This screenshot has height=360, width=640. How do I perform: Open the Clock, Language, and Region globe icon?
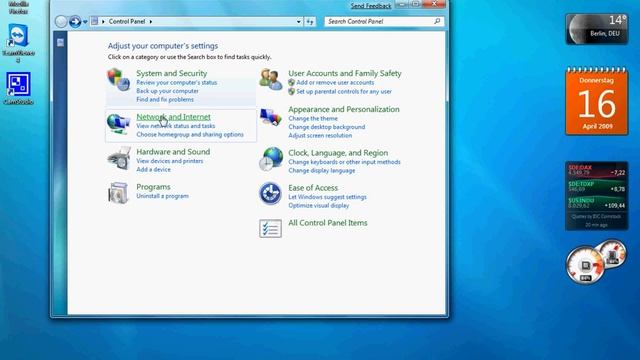271,159
